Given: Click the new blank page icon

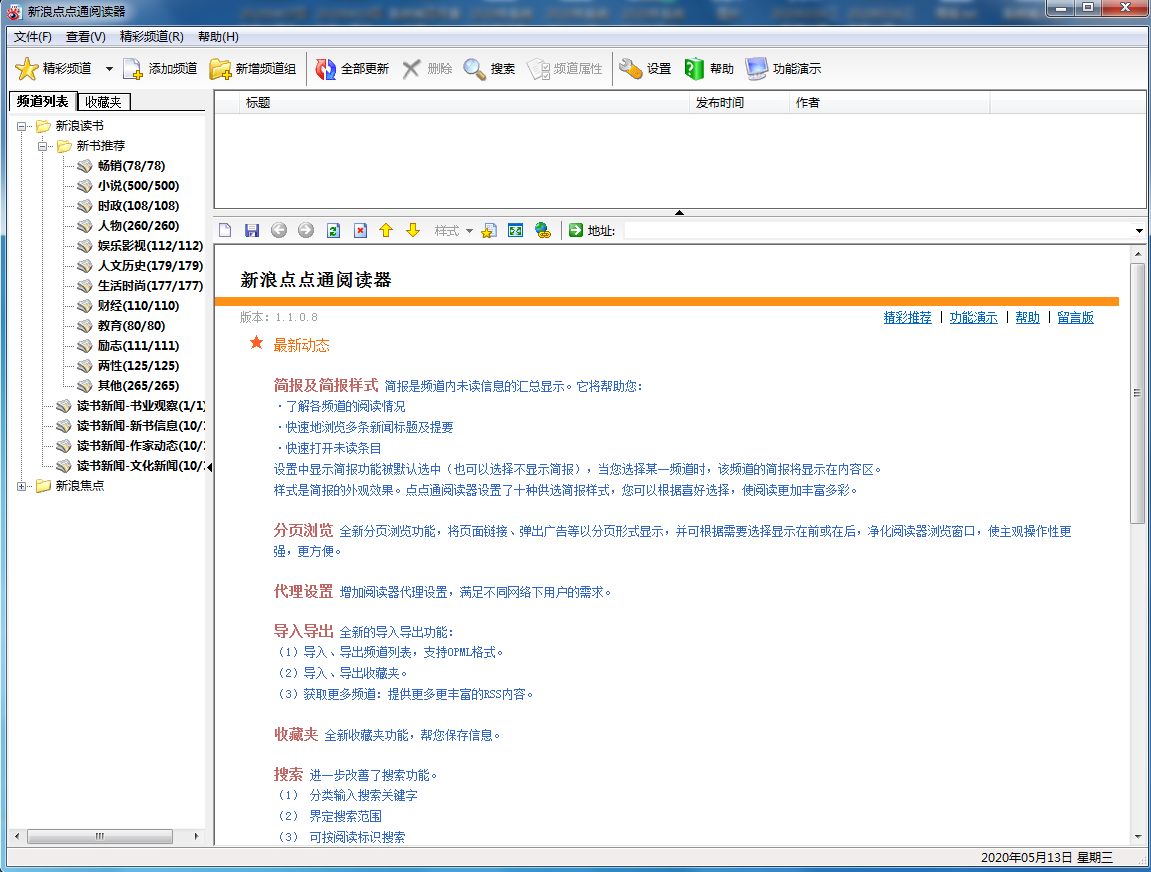Looking at the screenshot, I should [225, 230].
